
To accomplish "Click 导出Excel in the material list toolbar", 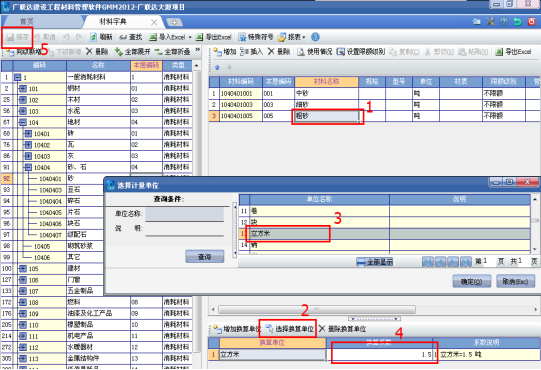I will point(513,52).
